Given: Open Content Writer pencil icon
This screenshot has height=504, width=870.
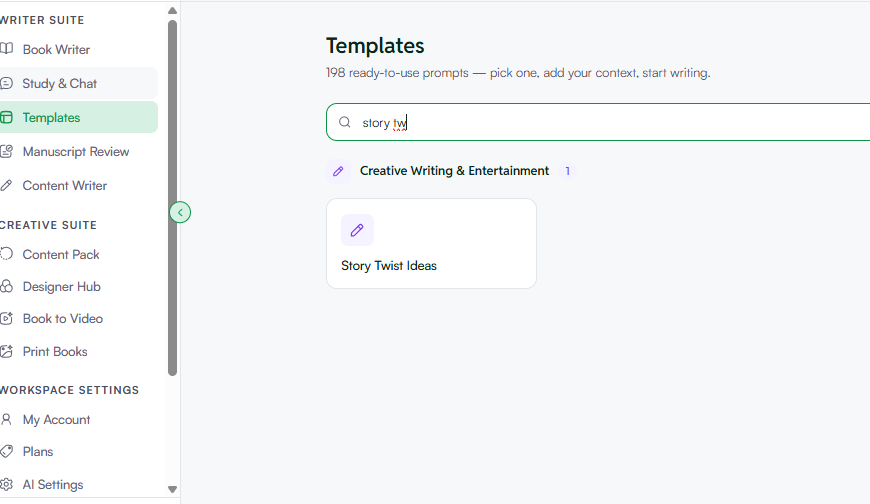Looking at the screenshot, I should coord(6,185).
